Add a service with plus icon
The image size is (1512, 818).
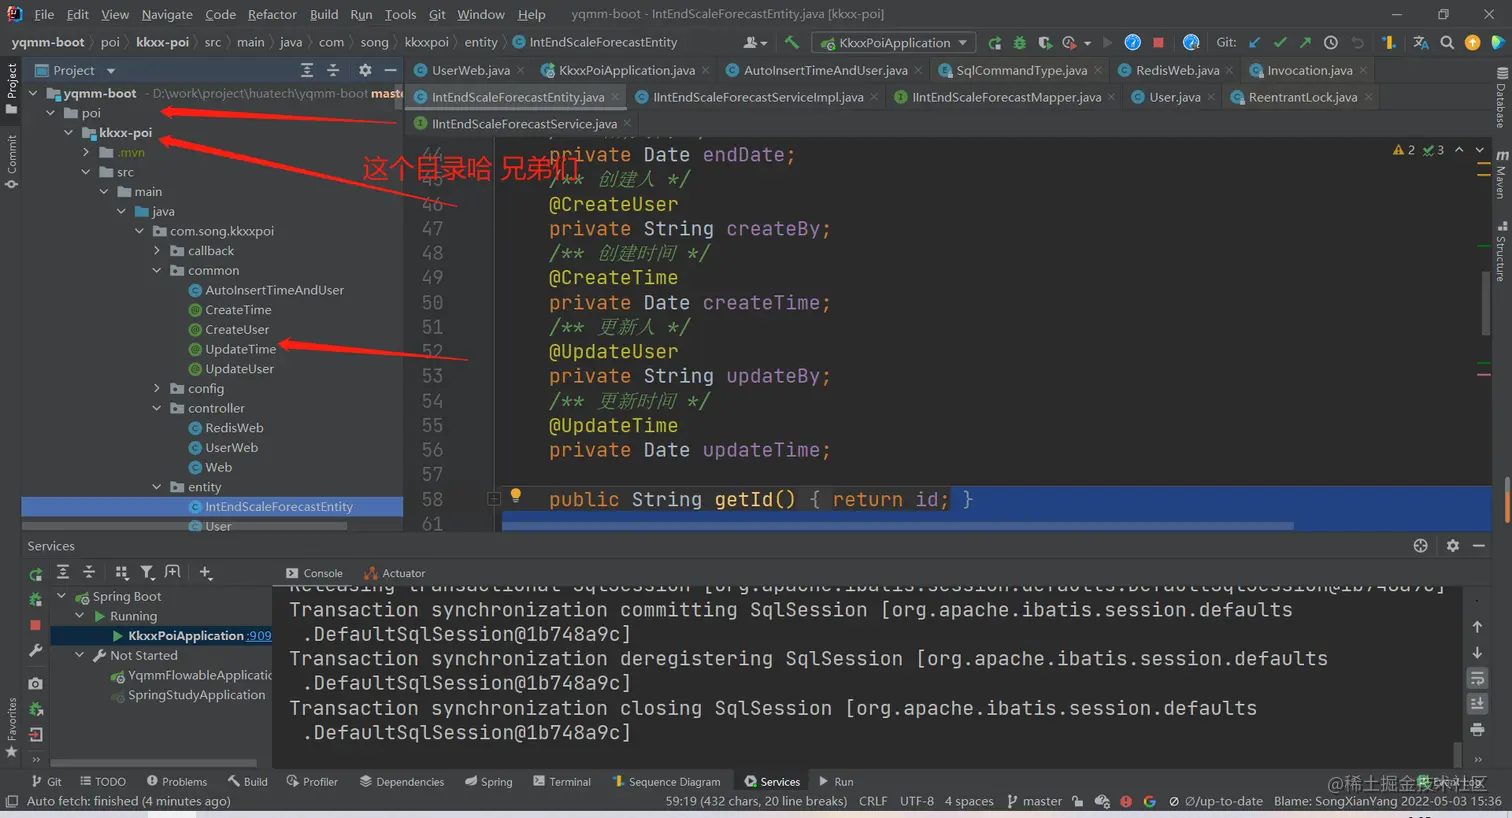(x=205, y=572)
